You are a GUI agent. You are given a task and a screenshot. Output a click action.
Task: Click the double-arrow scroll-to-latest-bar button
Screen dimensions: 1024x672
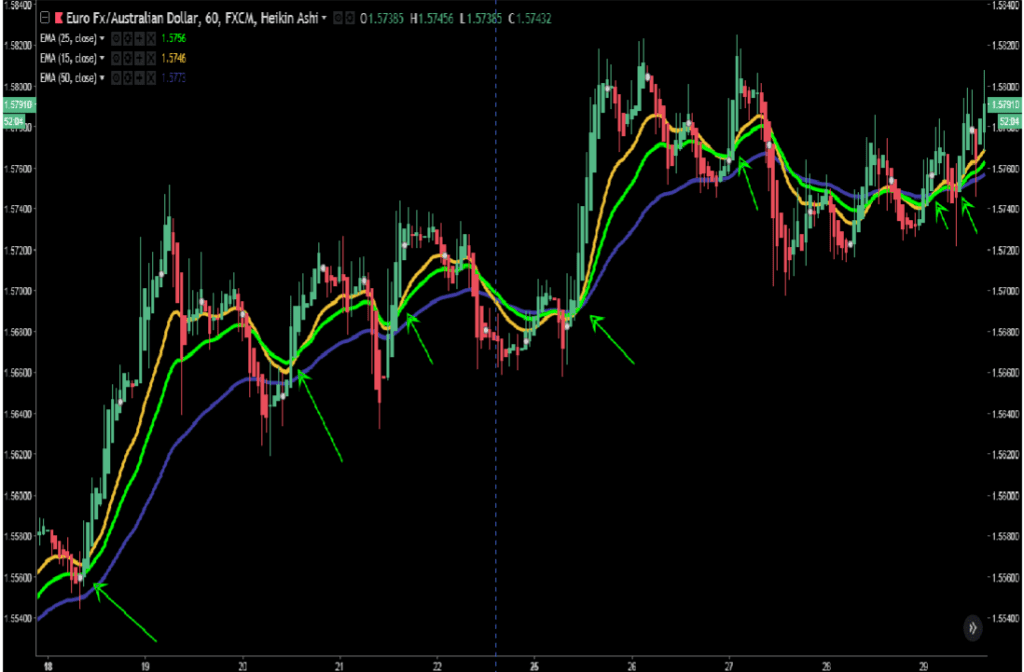click(x=972, y=628)
